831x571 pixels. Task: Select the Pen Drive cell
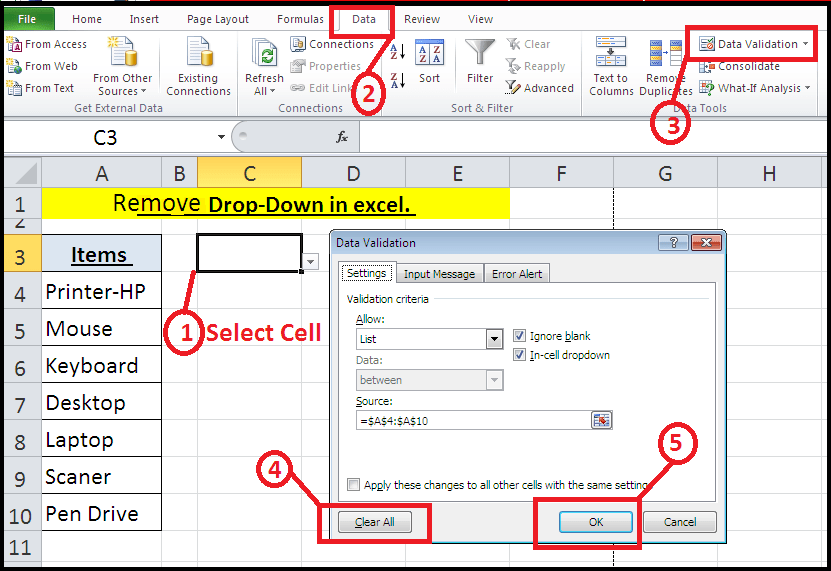(x=102, y=513)
